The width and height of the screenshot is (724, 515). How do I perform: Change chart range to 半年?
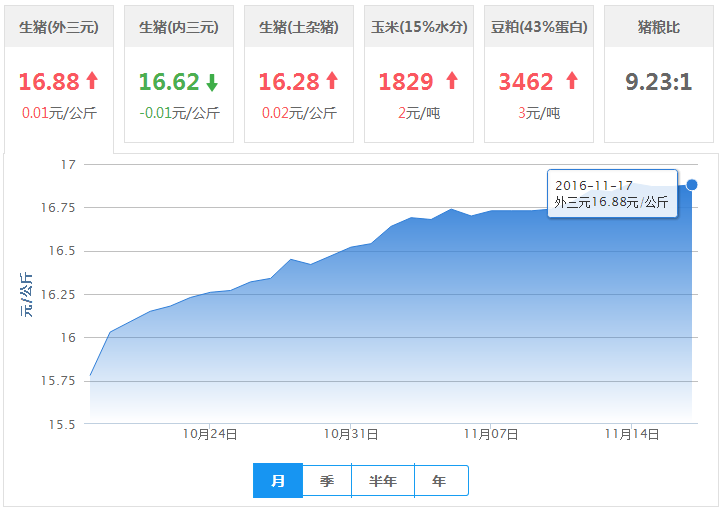point(383,481)
